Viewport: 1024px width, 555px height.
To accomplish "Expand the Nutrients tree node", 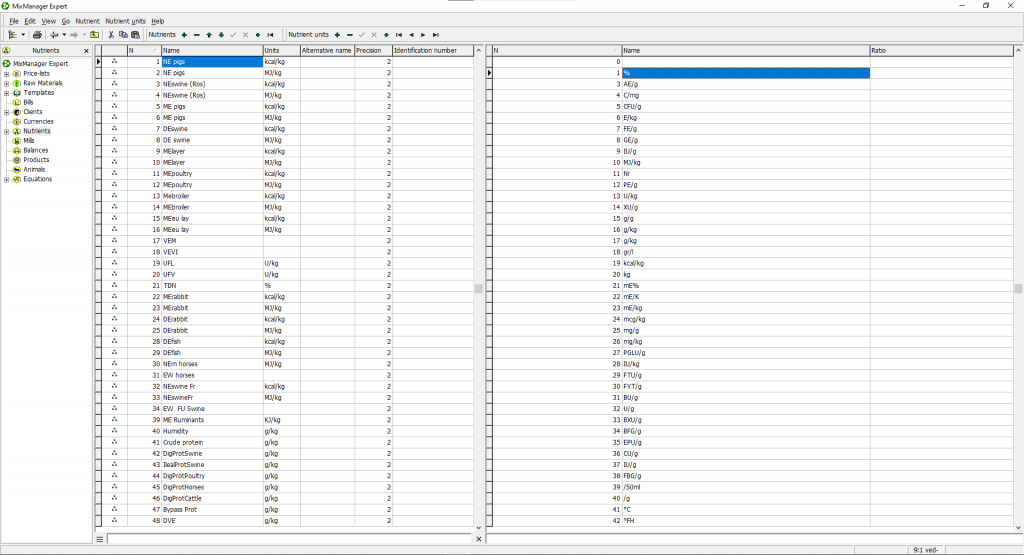I will pyautogui.click(x=7, y=131).
